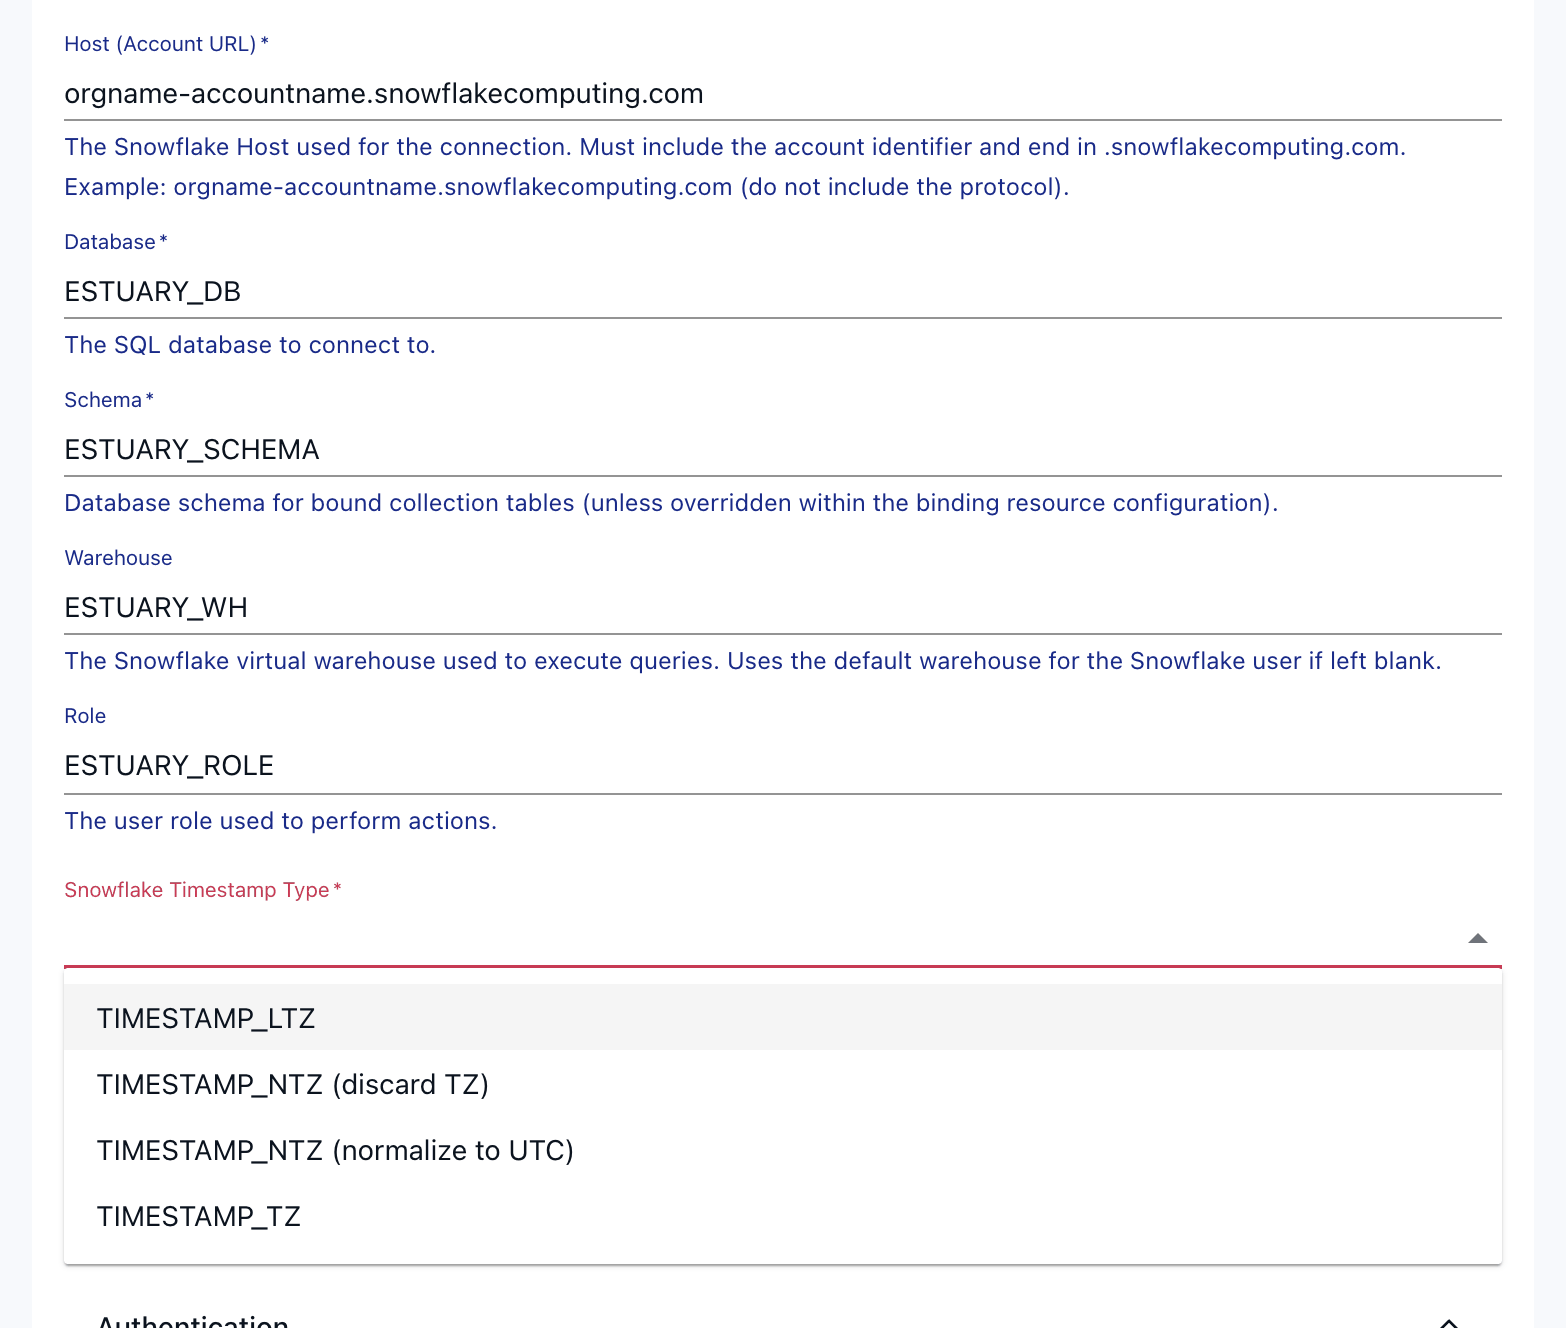
Task: Click the Warehouse field label
Action: point(118,558)
